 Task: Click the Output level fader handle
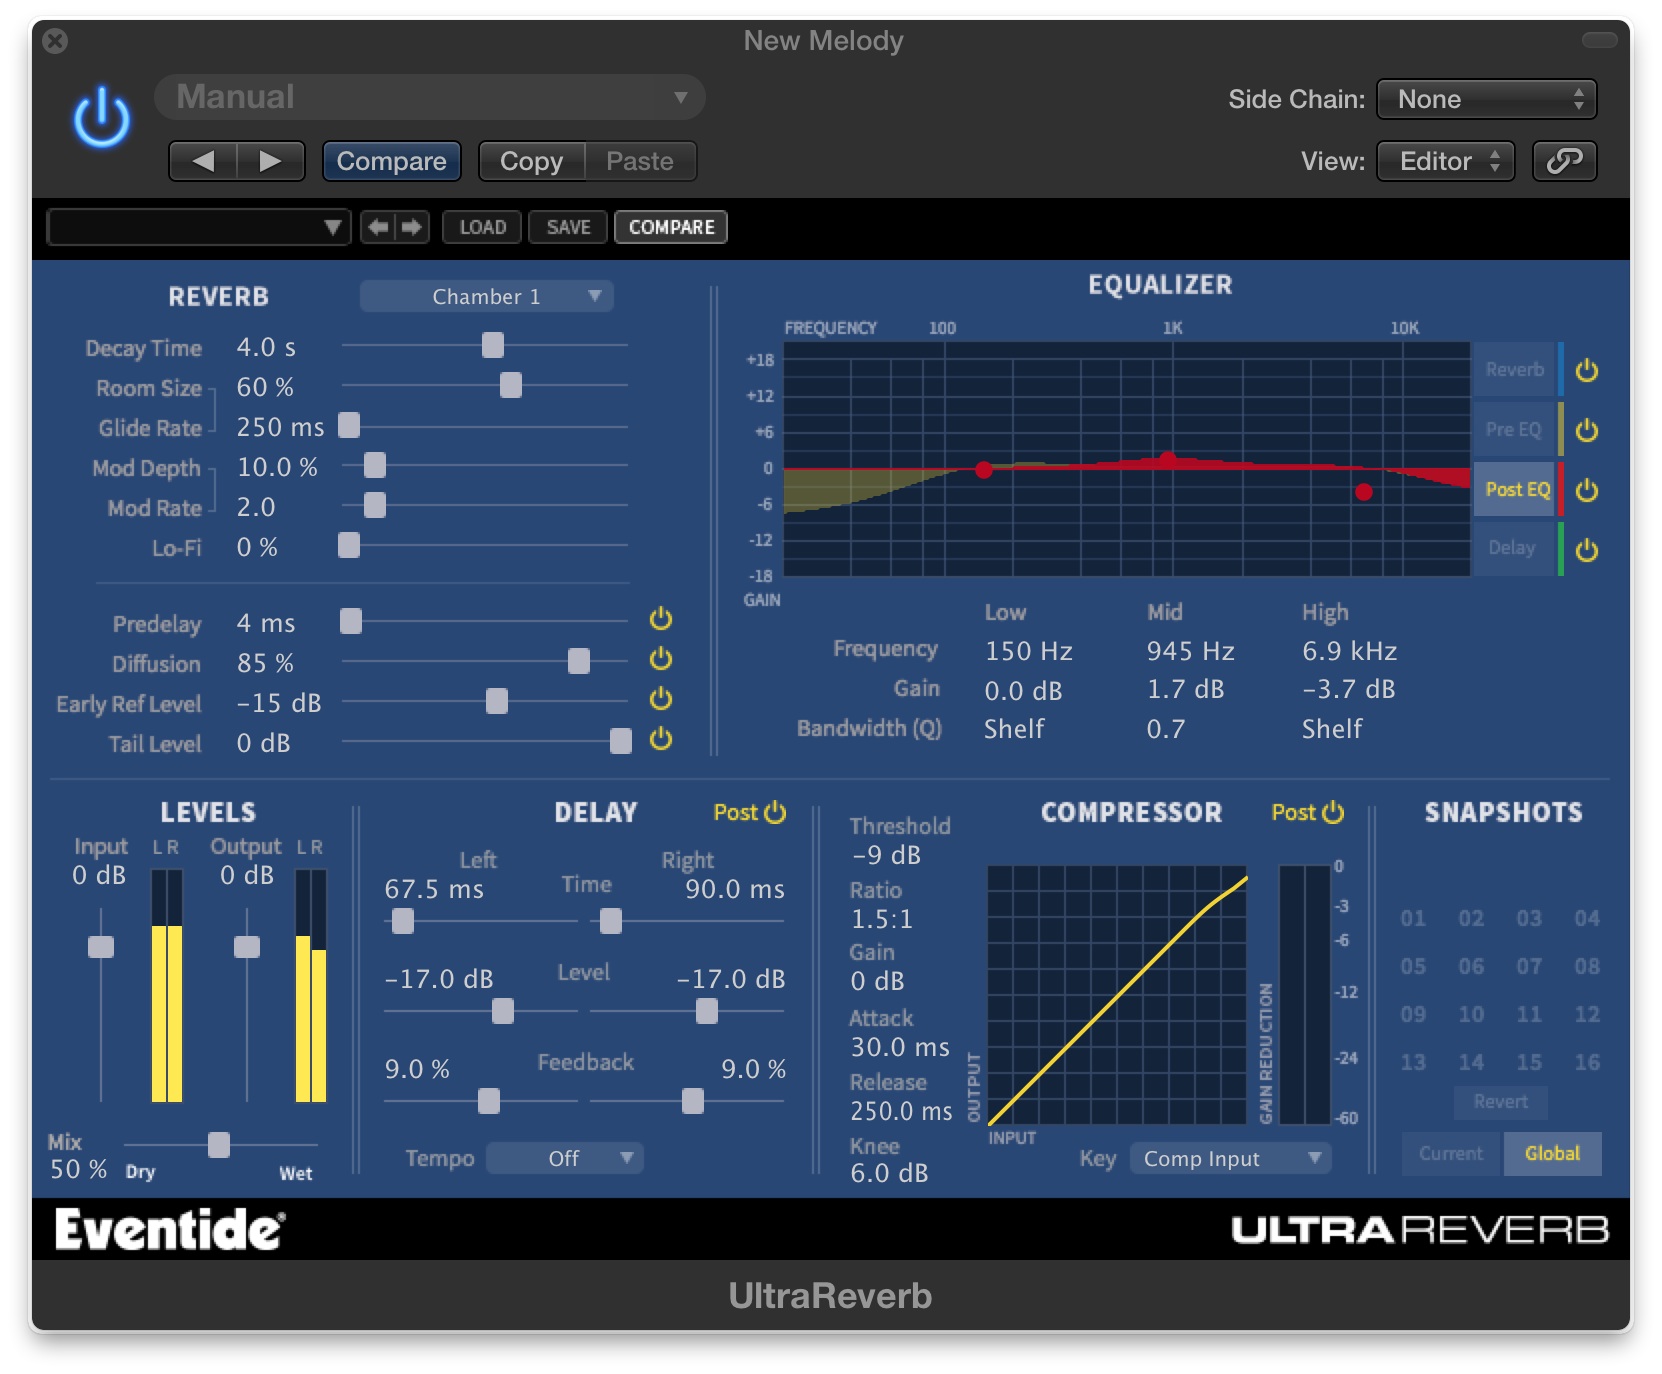247,947
